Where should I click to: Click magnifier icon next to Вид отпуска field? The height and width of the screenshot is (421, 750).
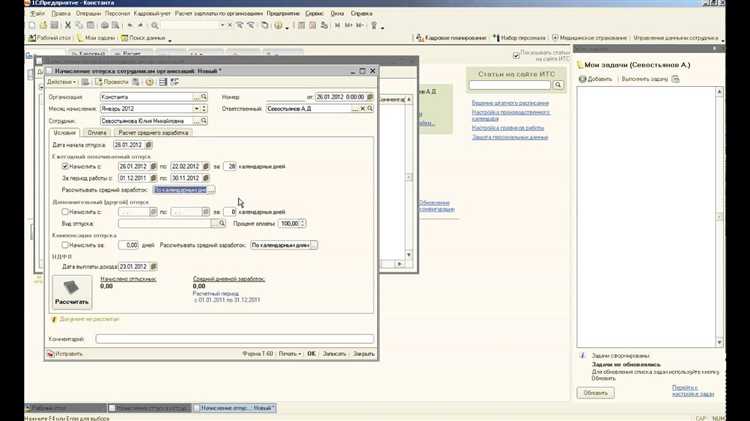point(221,223)
